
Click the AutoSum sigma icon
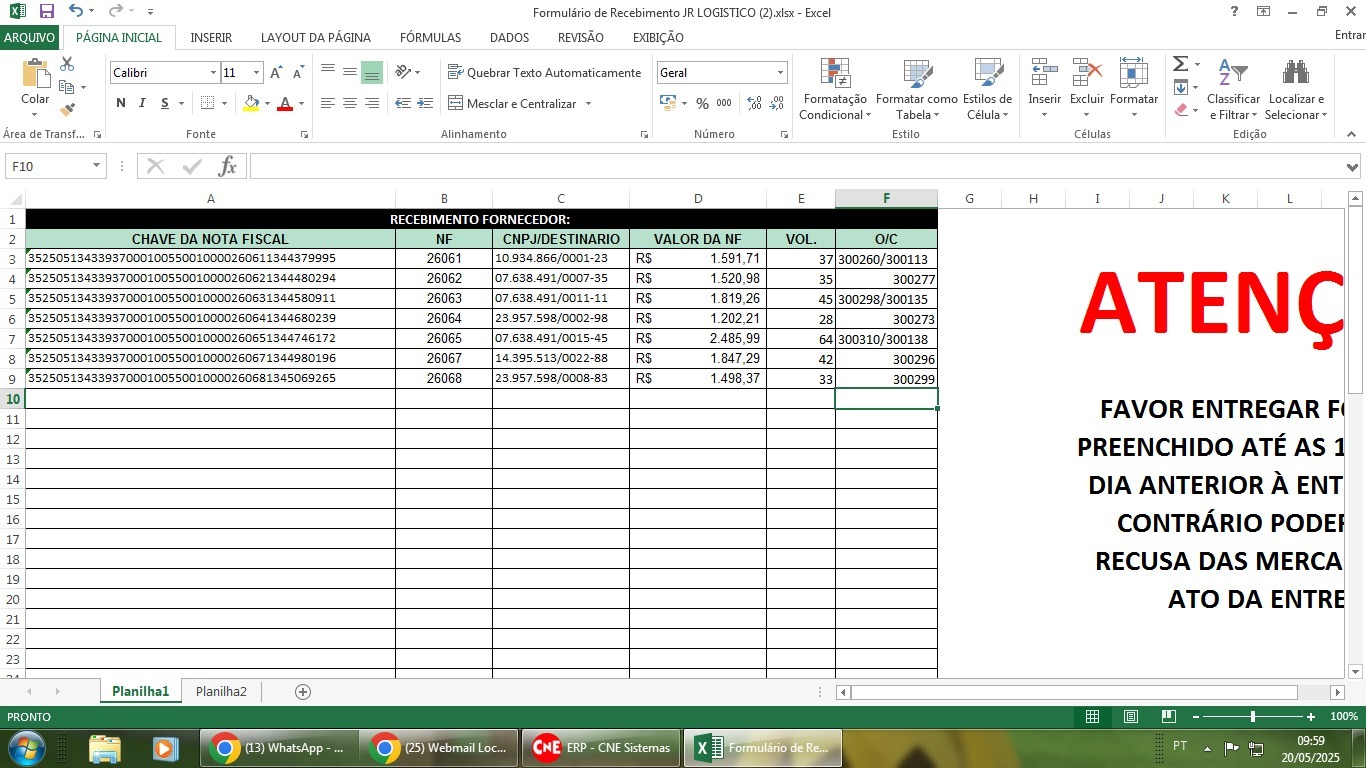[1180, 64]
